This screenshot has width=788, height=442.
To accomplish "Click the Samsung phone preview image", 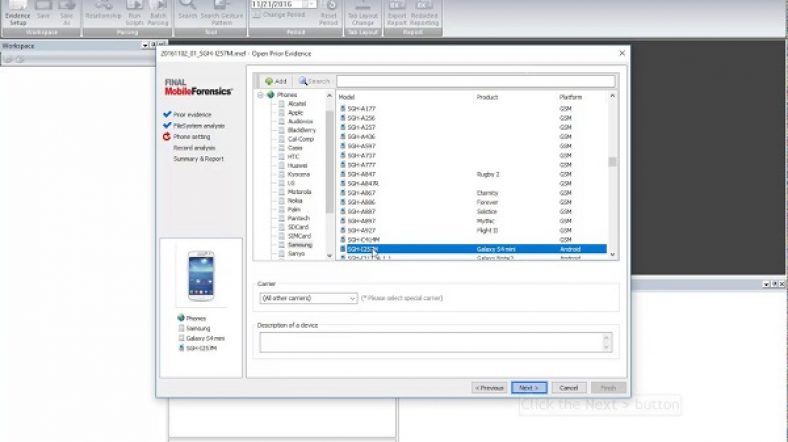I will 201,276.
